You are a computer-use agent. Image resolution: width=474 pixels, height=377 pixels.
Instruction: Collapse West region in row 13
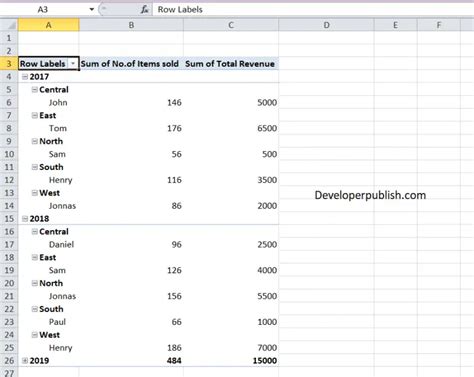(34, 193)
